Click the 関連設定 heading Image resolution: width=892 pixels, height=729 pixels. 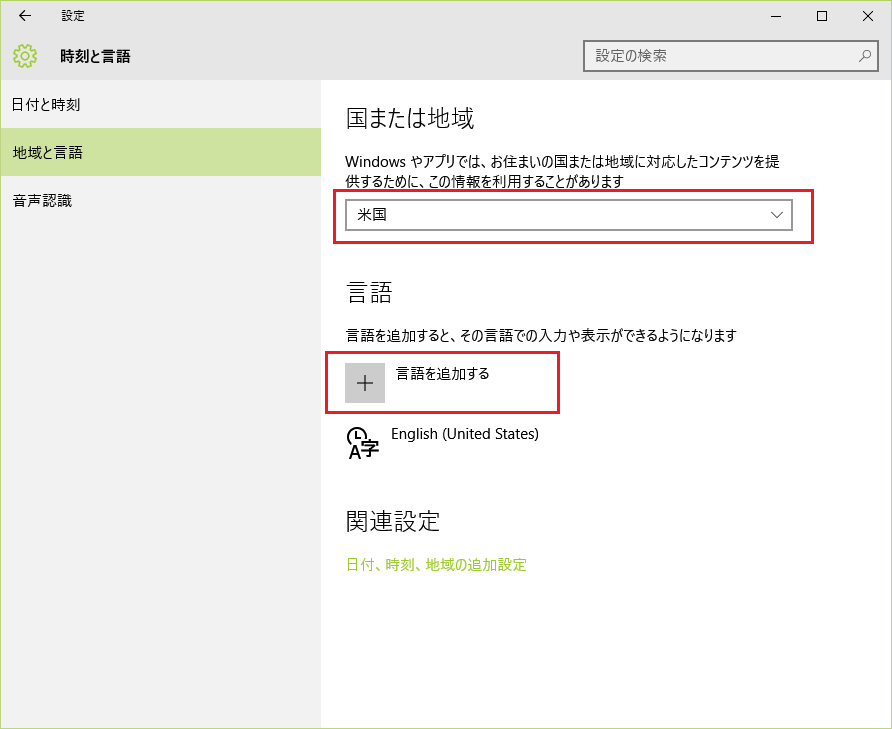(x=393, y=521)
